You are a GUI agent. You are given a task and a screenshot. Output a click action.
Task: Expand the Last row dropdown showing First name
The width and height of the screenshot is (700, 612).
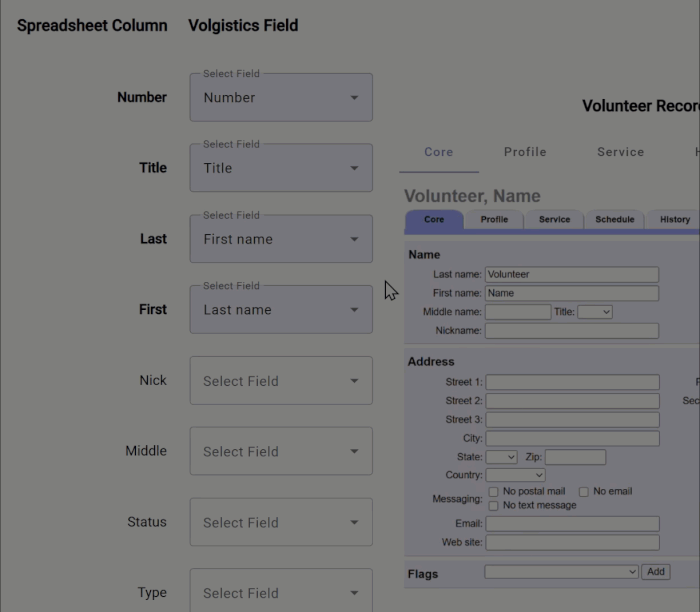click(280, 239)
